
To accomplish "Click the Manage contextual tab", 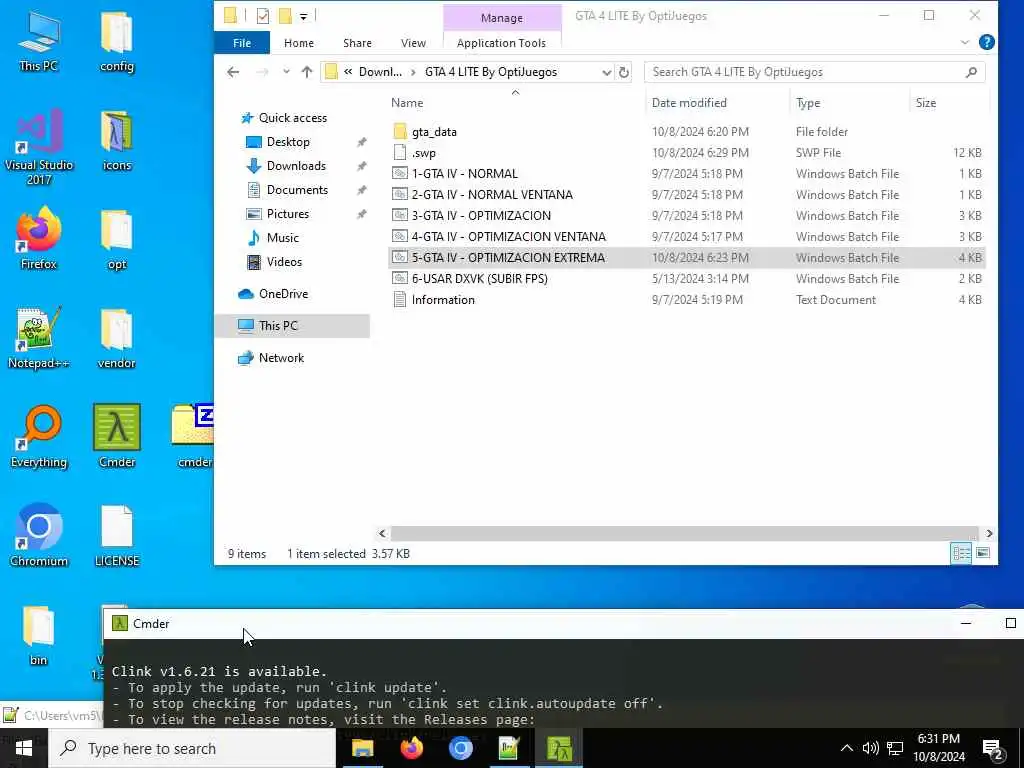I will (x=502, y=18).
